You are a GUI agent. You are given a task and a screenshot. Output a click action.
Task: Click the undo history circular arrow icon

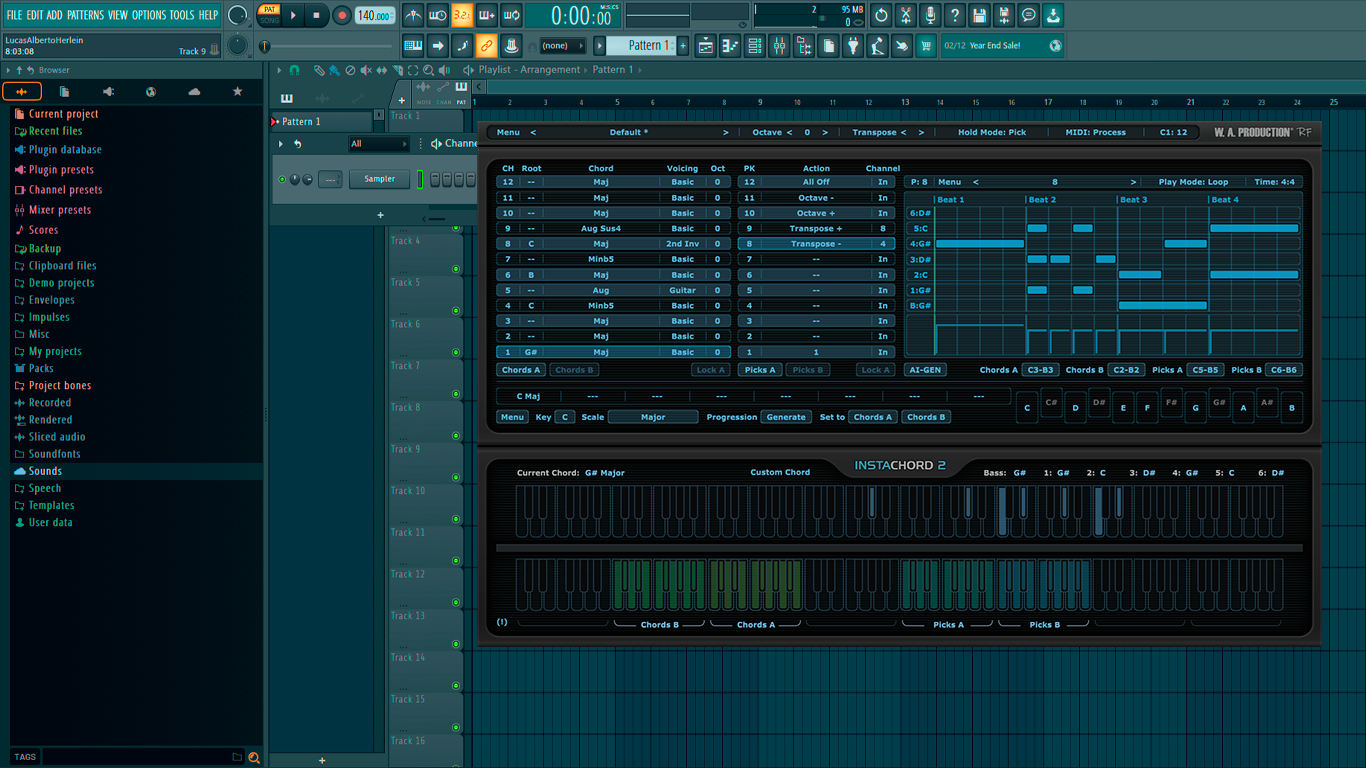881,16
